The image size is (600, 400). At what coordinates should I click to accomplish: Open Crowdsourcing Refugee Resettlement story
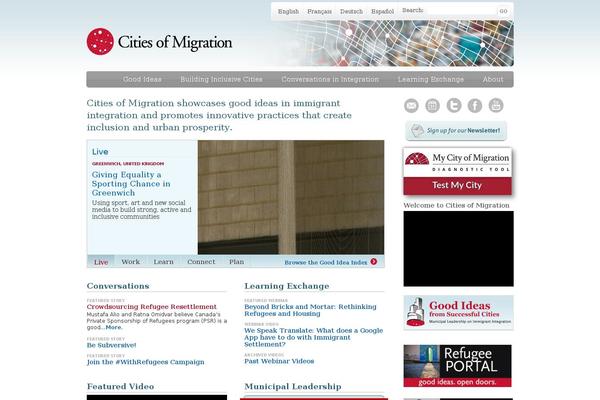tap(152, 307)
